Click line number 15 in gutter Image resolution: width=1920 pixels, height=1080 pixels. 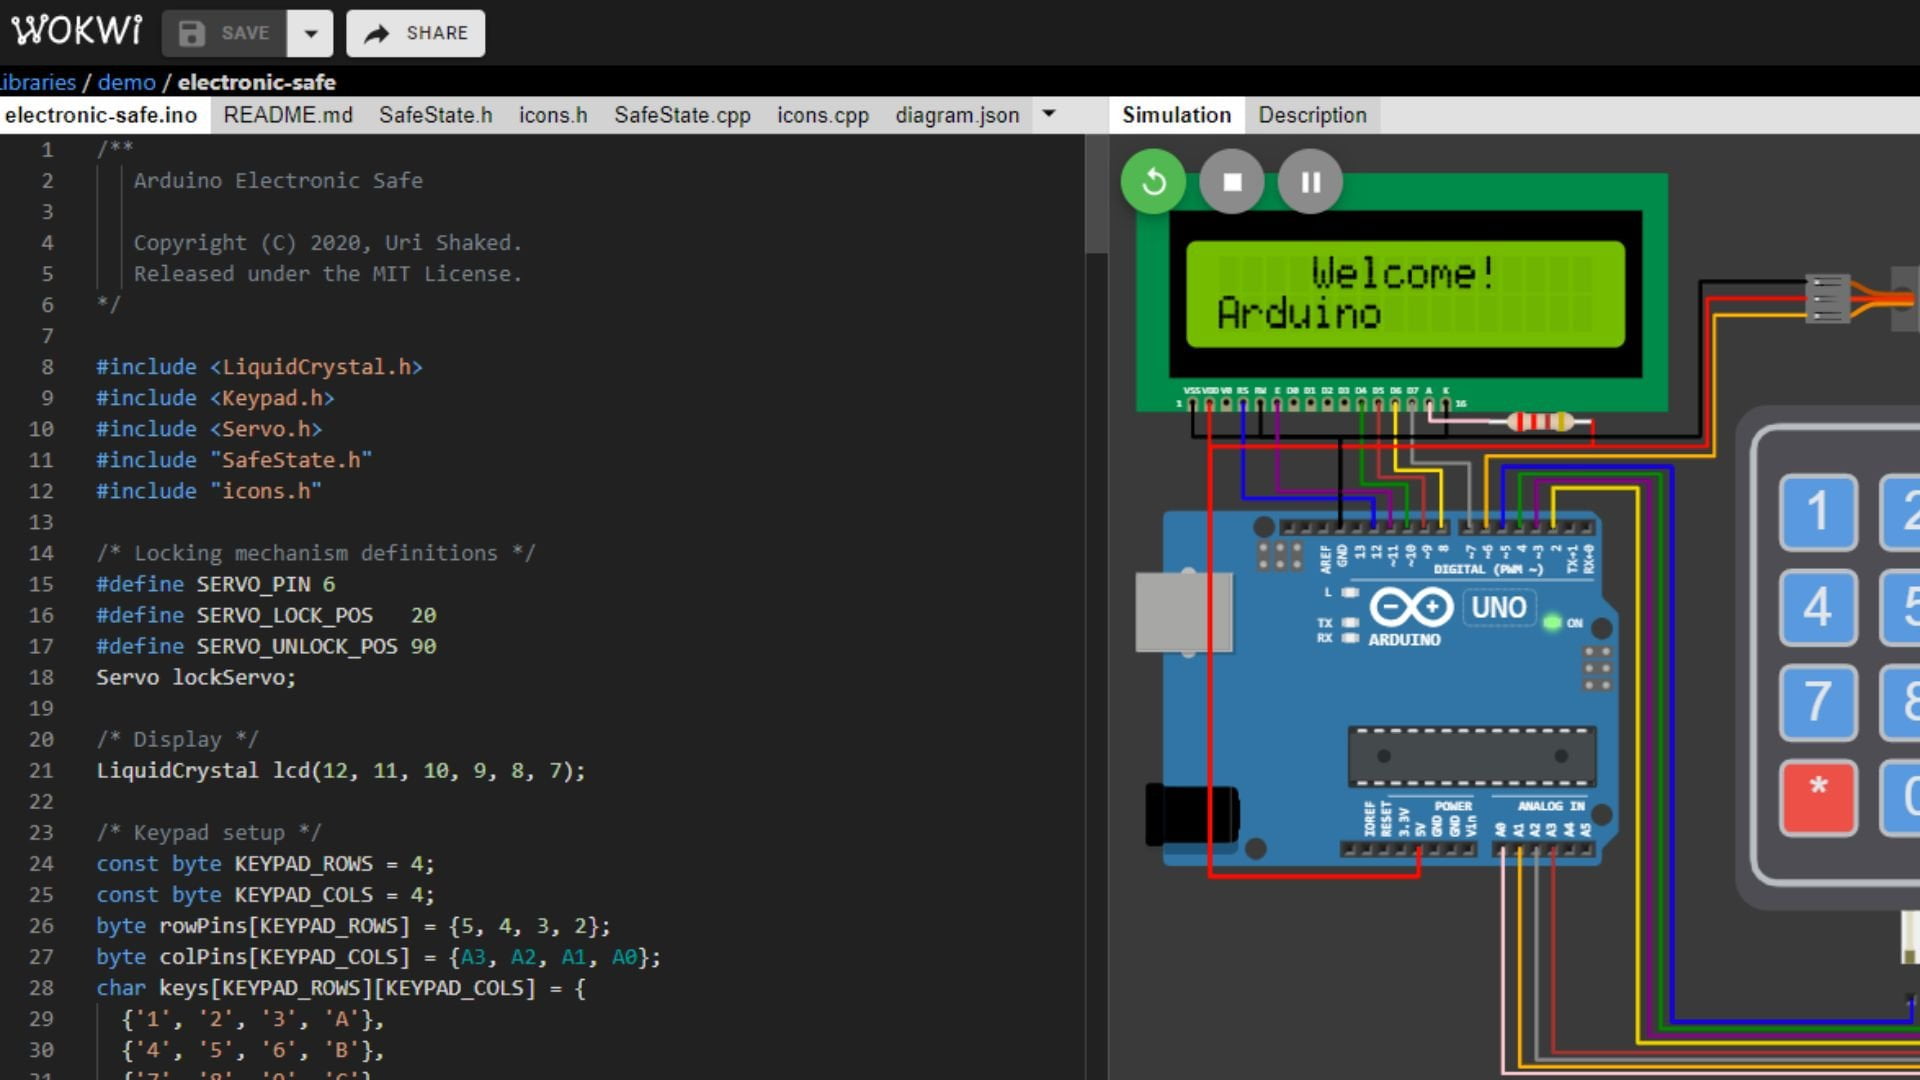41,584
